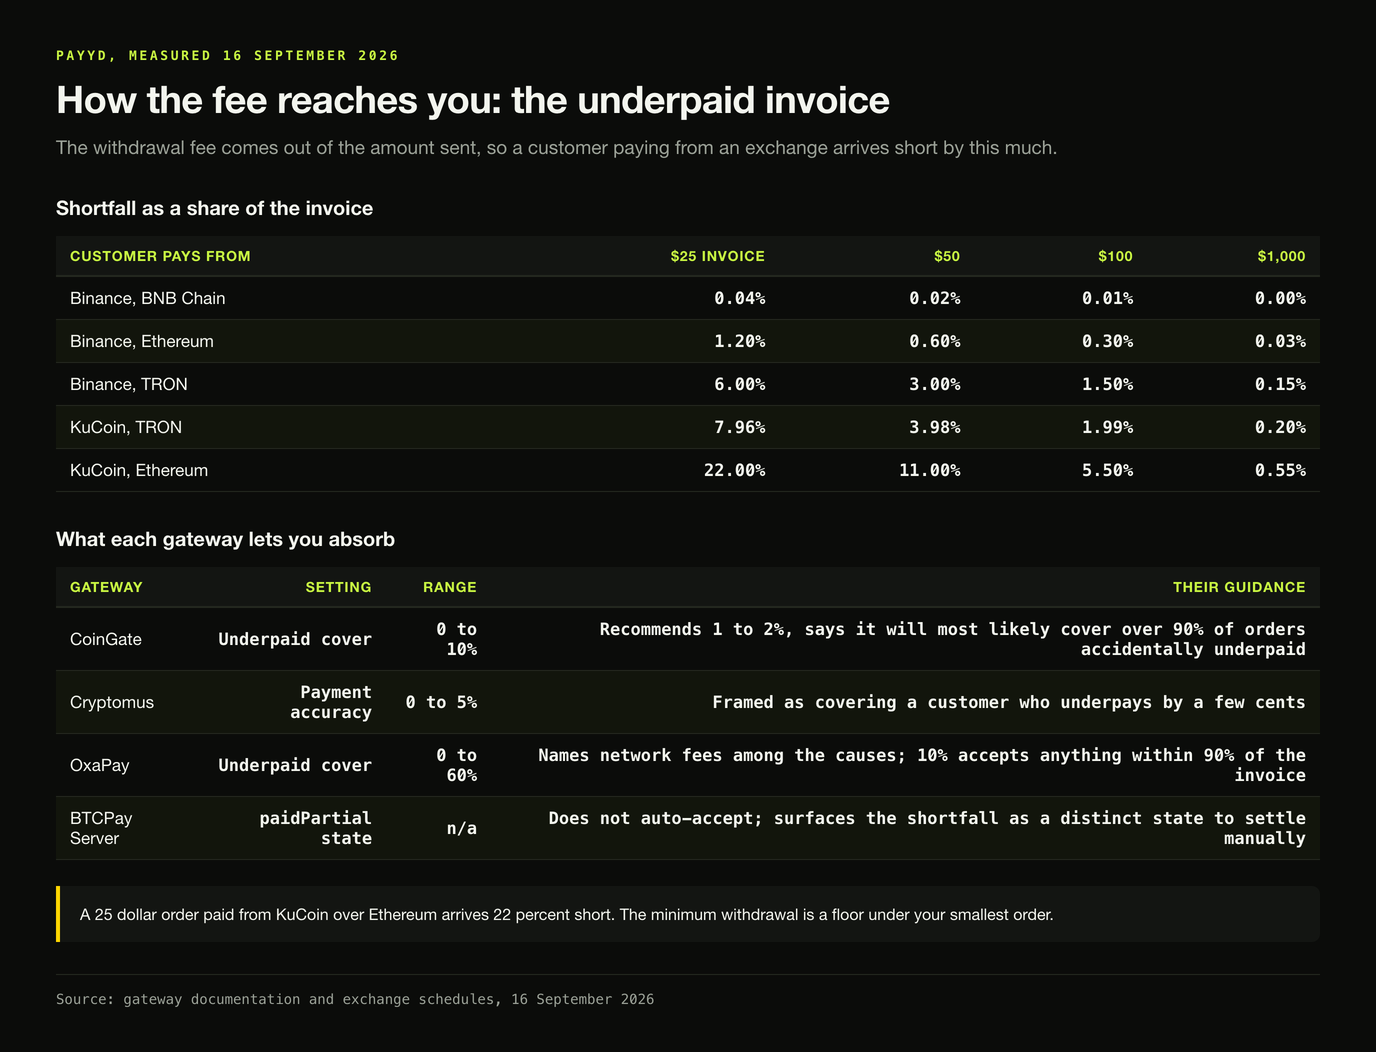Click the 7.96% cell for KuCoin TRON
Image resolution: width=1376 pixels, height=1052 pixels.
point(739,427)
